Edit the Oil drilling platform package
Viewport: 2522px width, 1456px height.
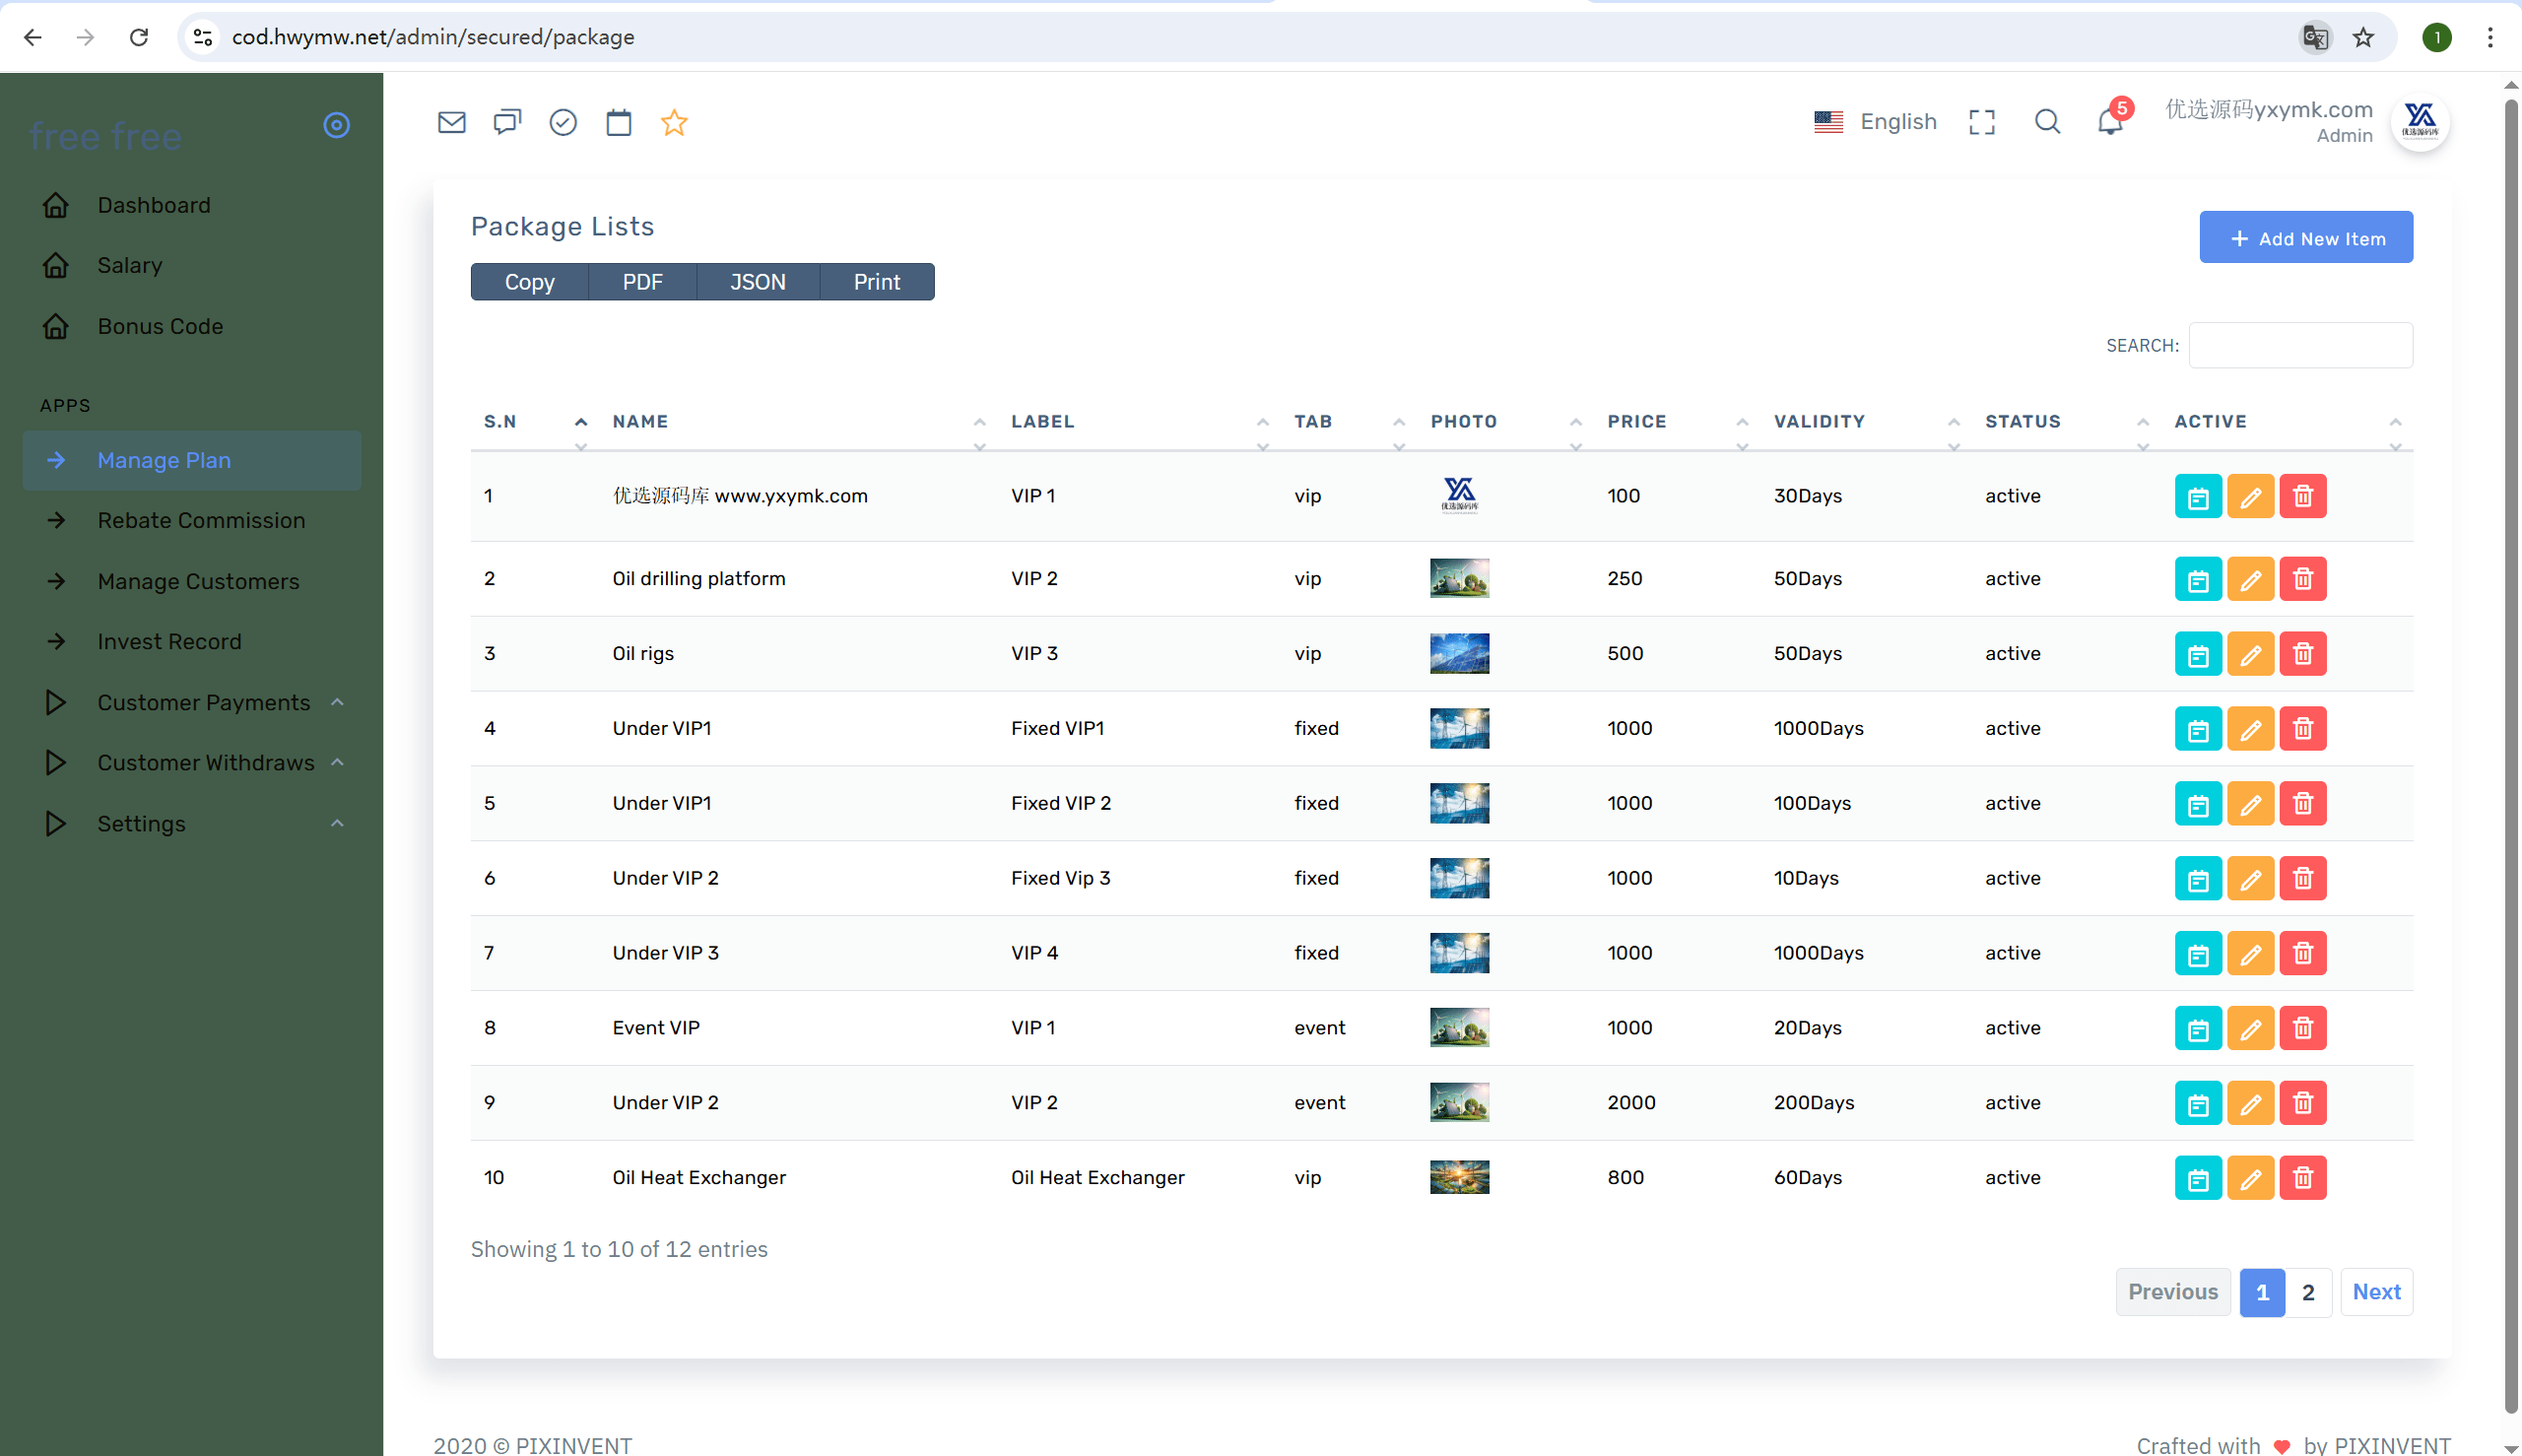(2251, 579)
